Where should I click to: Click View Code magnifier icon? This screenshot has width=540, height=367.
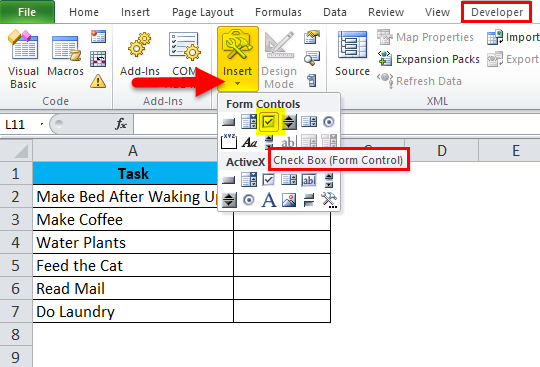(x=312, y=59)
